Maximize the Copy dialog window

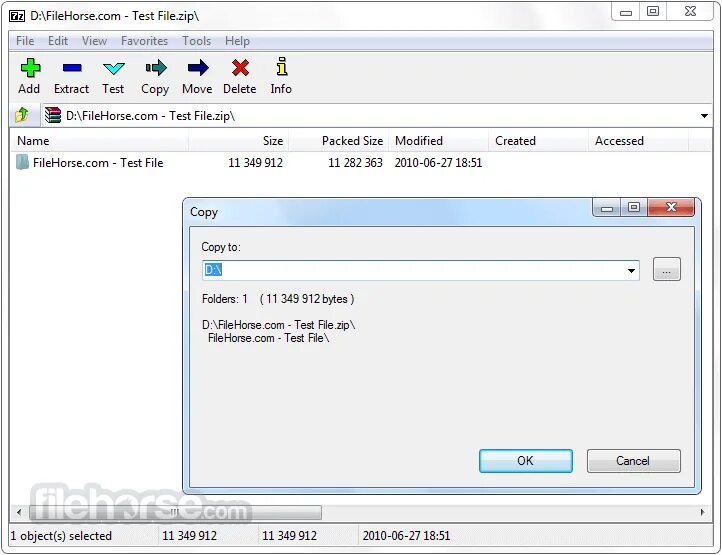pyautogui.click(x=634, y=207)
